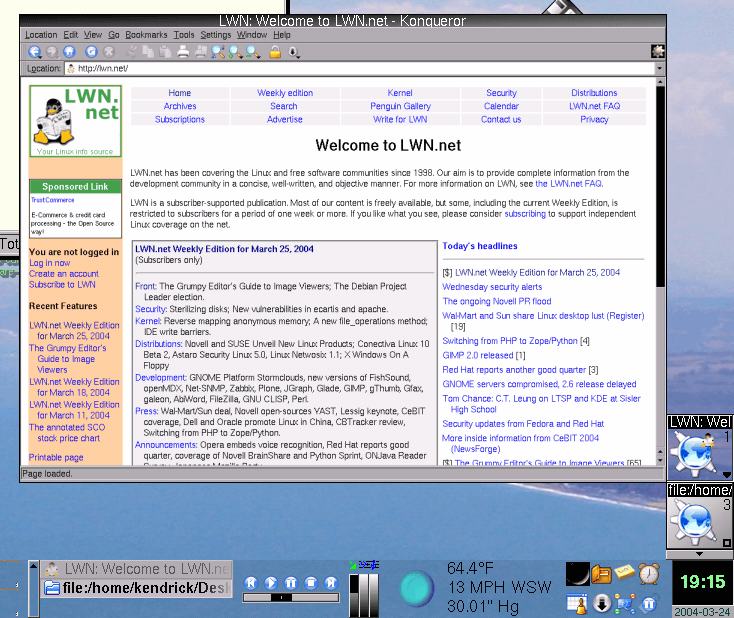Click the media player Pause button

pos(291,582)
